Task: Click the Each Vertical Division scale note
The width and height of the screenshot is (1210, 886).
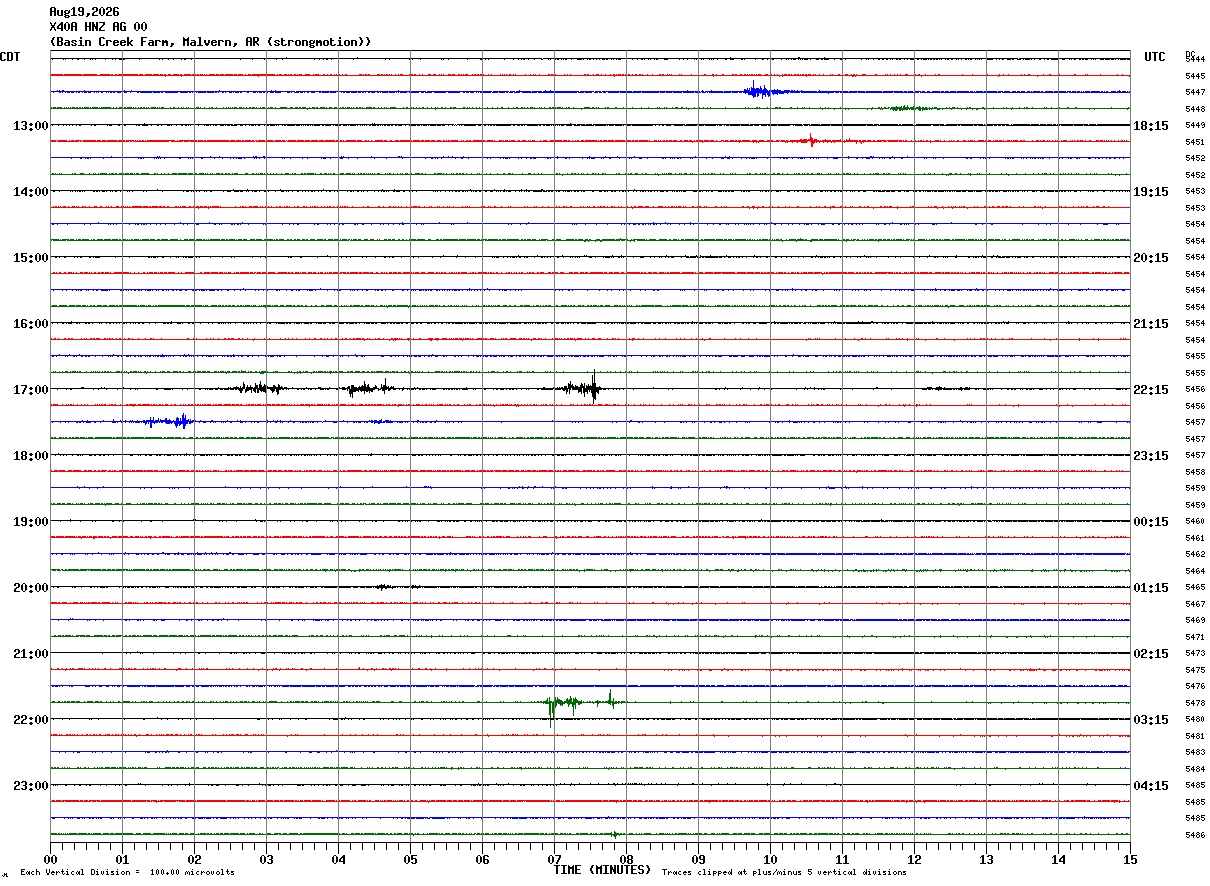Action: point(127,873)
